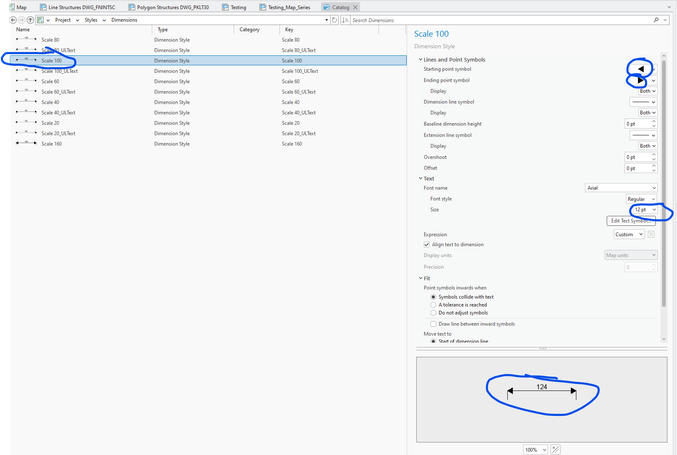Select the Scale 100_ULText style row
Image resolution: width=677 pixels, height=455 pixels.
tap(209, 71)
